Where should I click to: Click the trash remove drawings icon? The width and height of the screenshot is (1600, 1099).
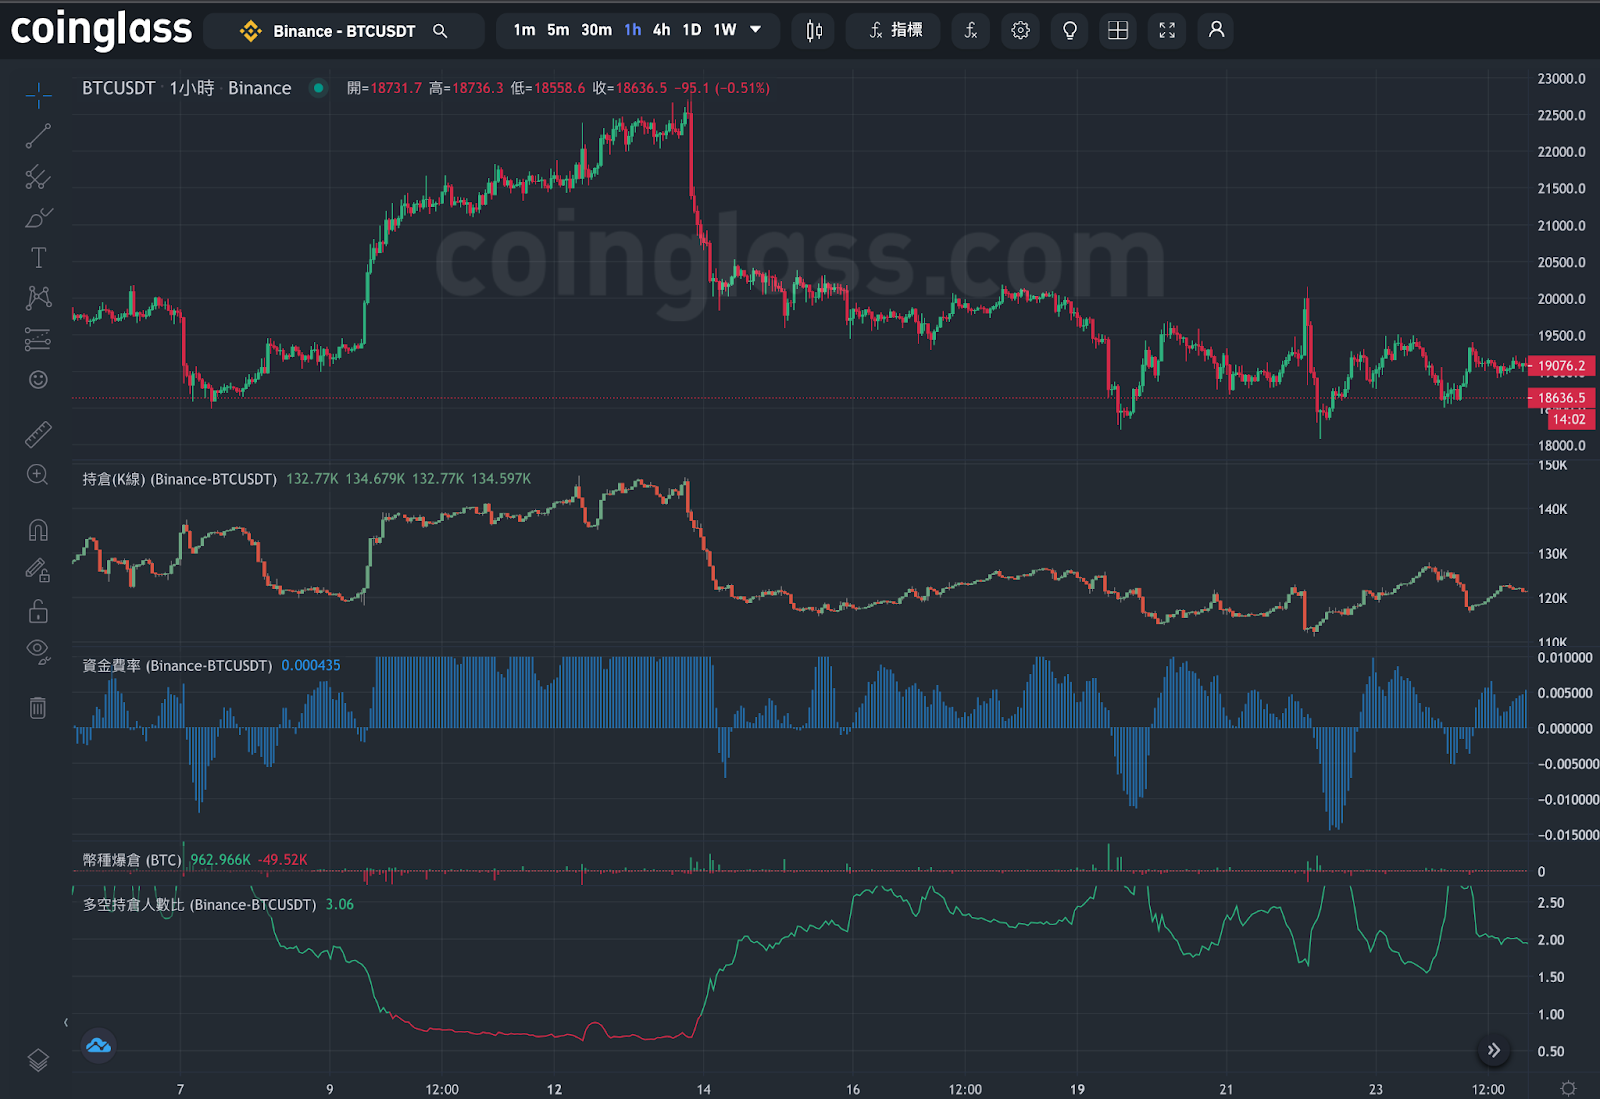[x=38, y=708]
